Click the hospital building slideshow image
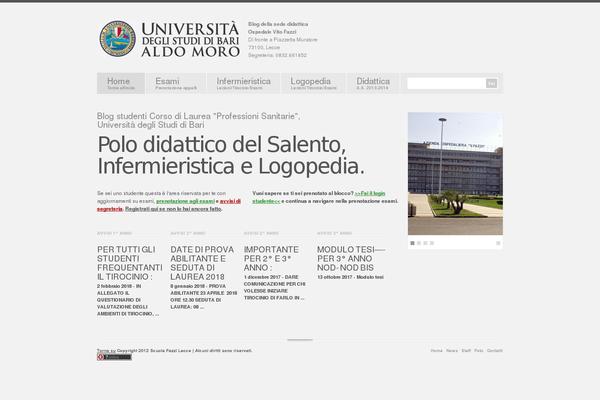 pyautogui.click(x=455, y=173)
